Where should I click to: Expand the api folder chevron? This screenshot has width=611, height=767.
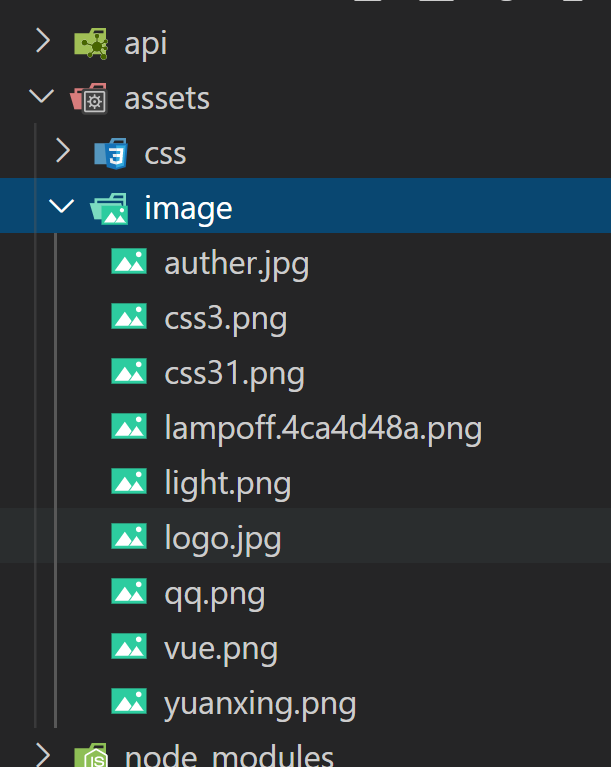pos(43,41)
